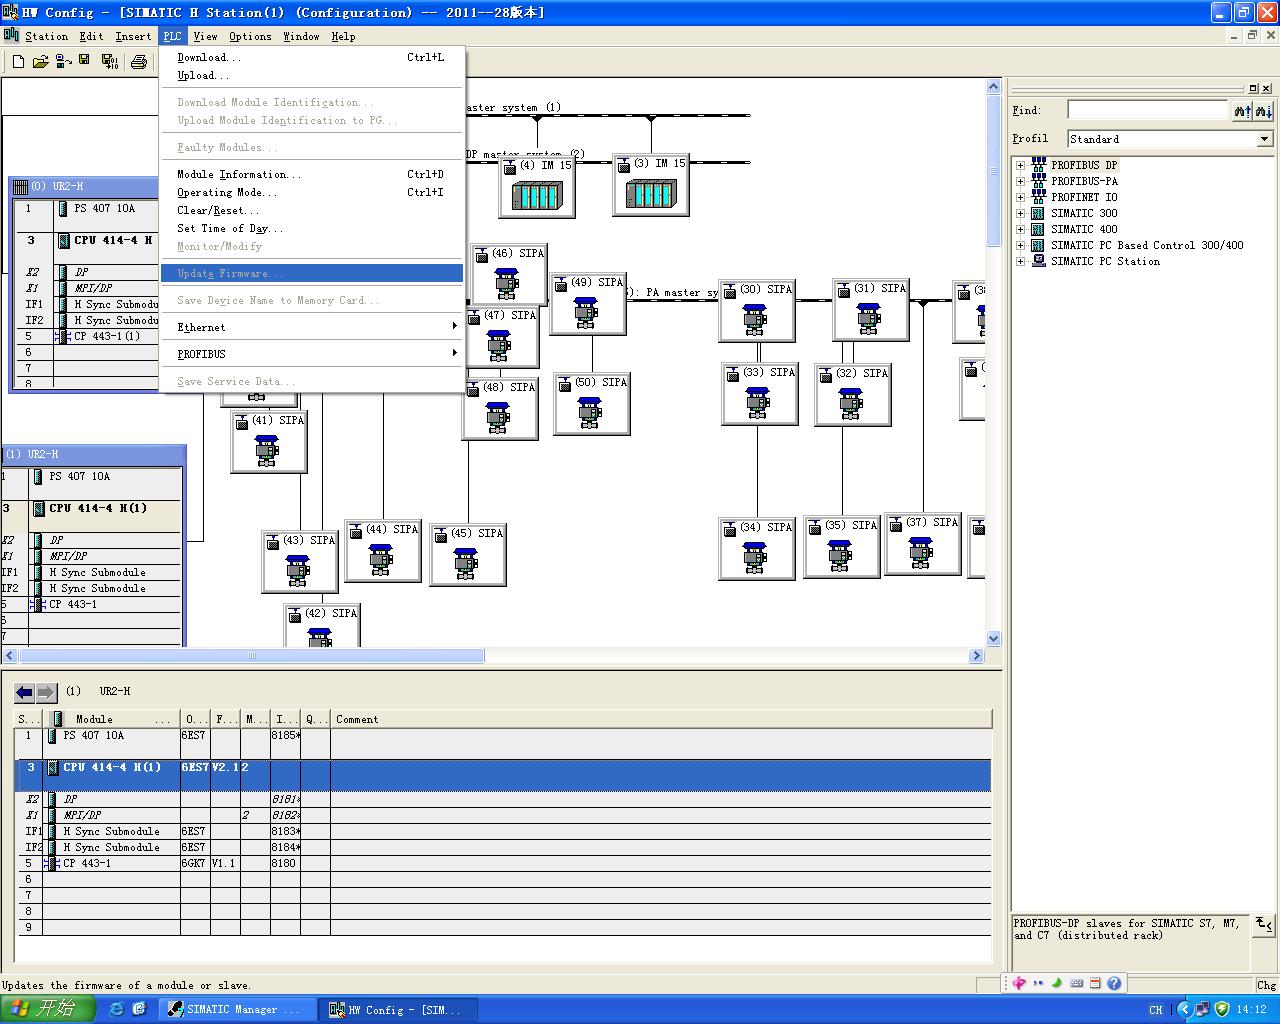Click the station view vertical scrollbar down arrow
This screenshot has width=1280, height=1024.
pos(993,638)
